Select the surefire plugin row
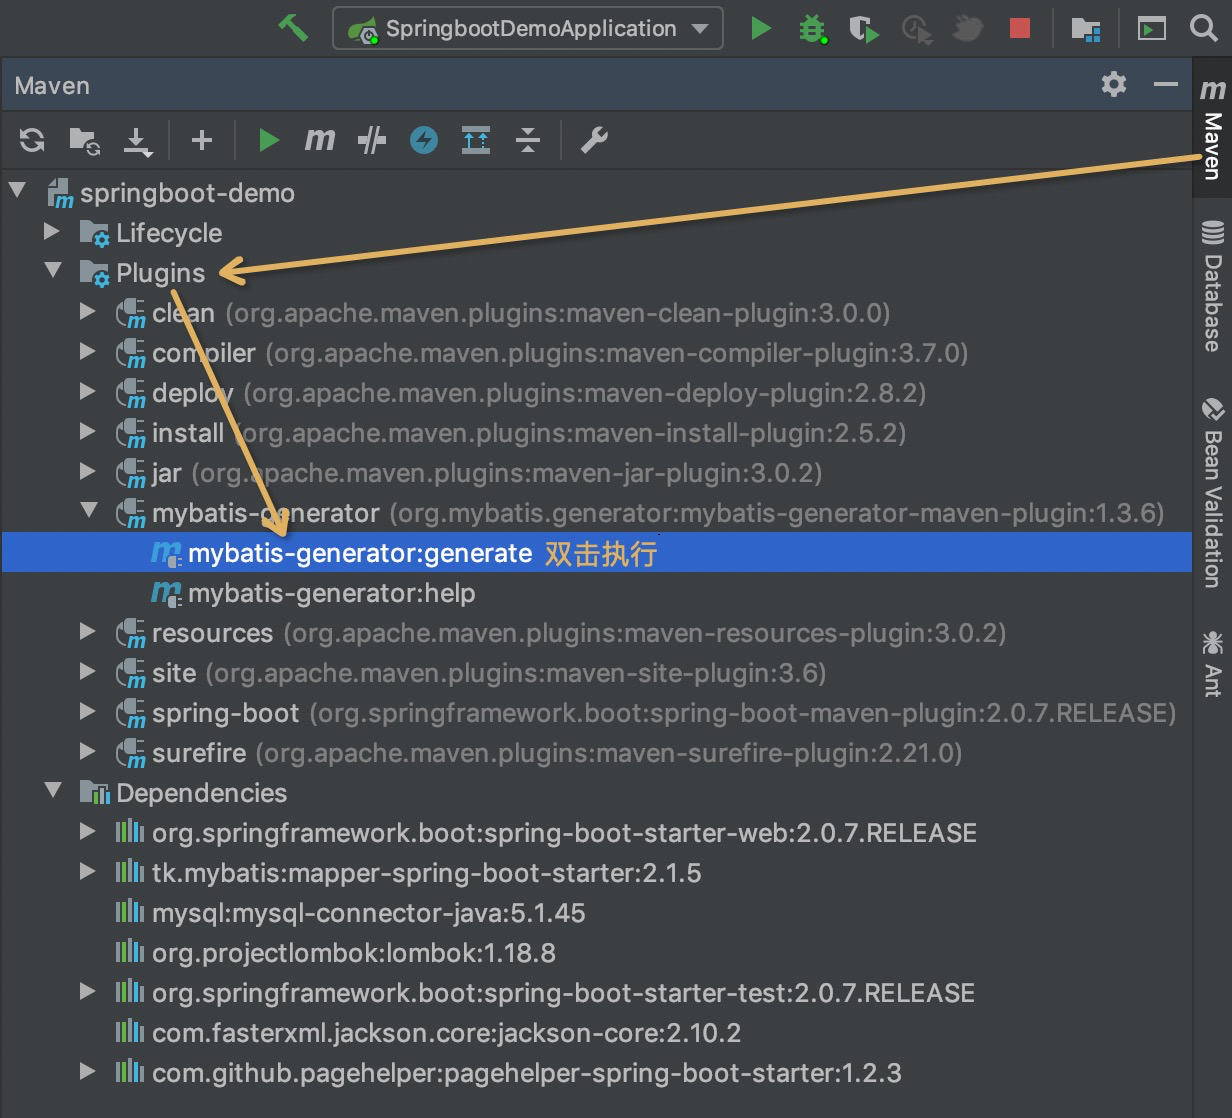Image resolution: width=1232 pixels, height=1118 pixels. 596,753
